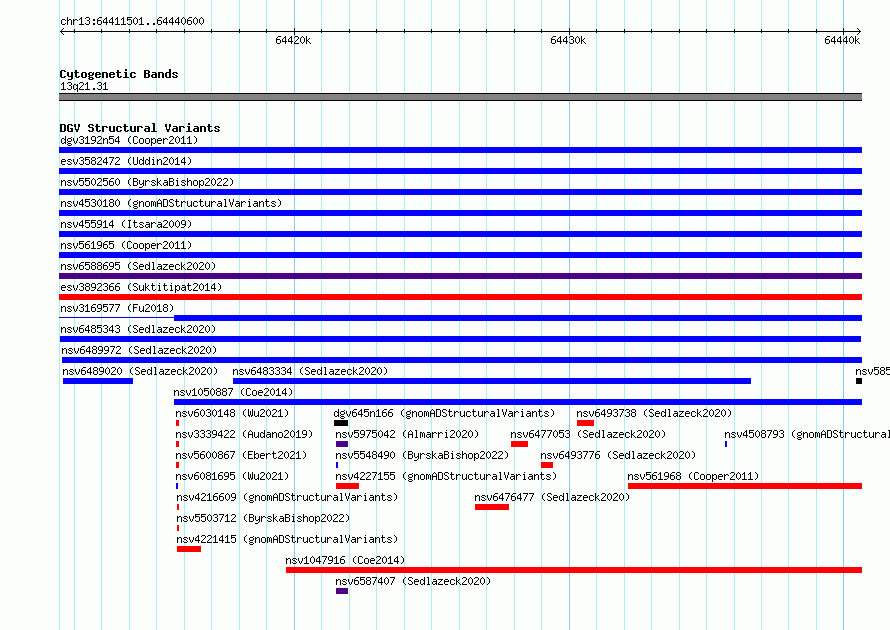890x630 pixels.
Task: Click the purple bar under nsv5975042 (Almarri2020)
Action: (342, 444)
